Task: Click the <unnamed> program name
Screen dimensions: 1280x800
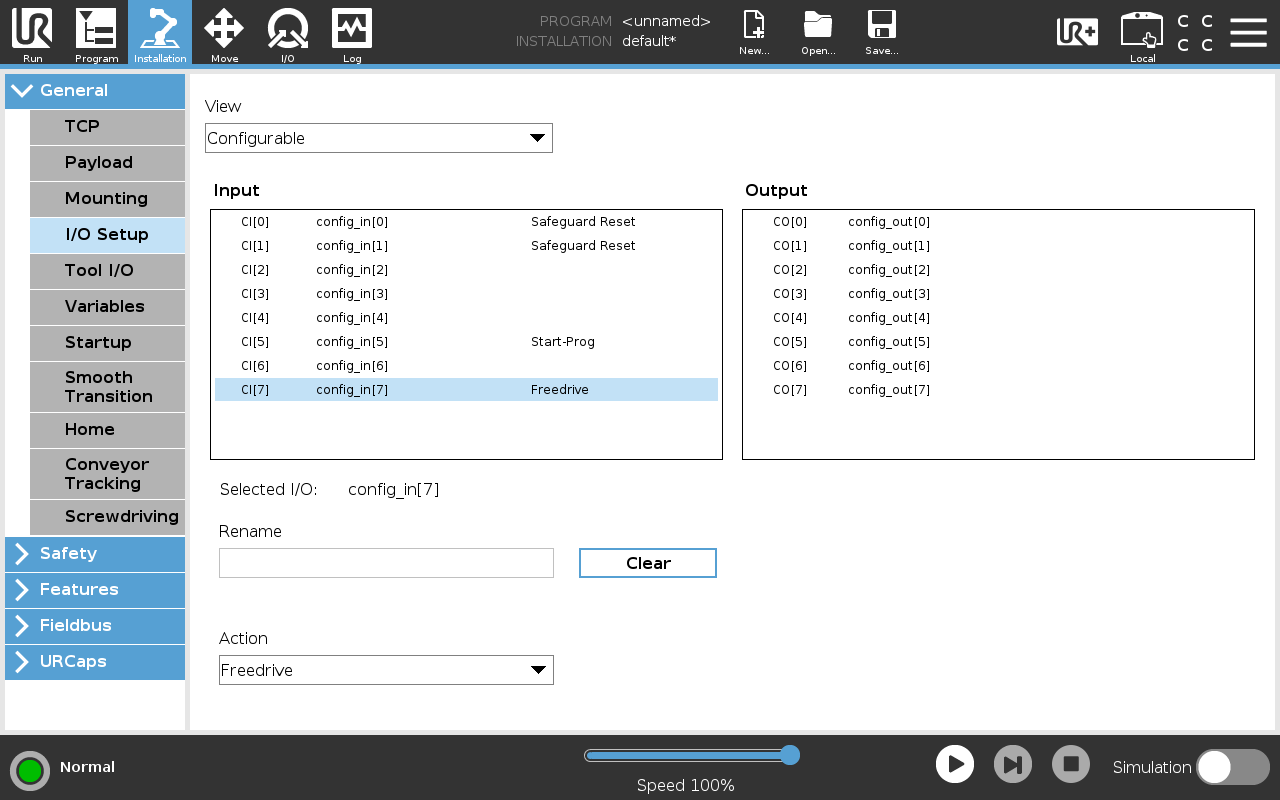Action: tap(666, 21)
